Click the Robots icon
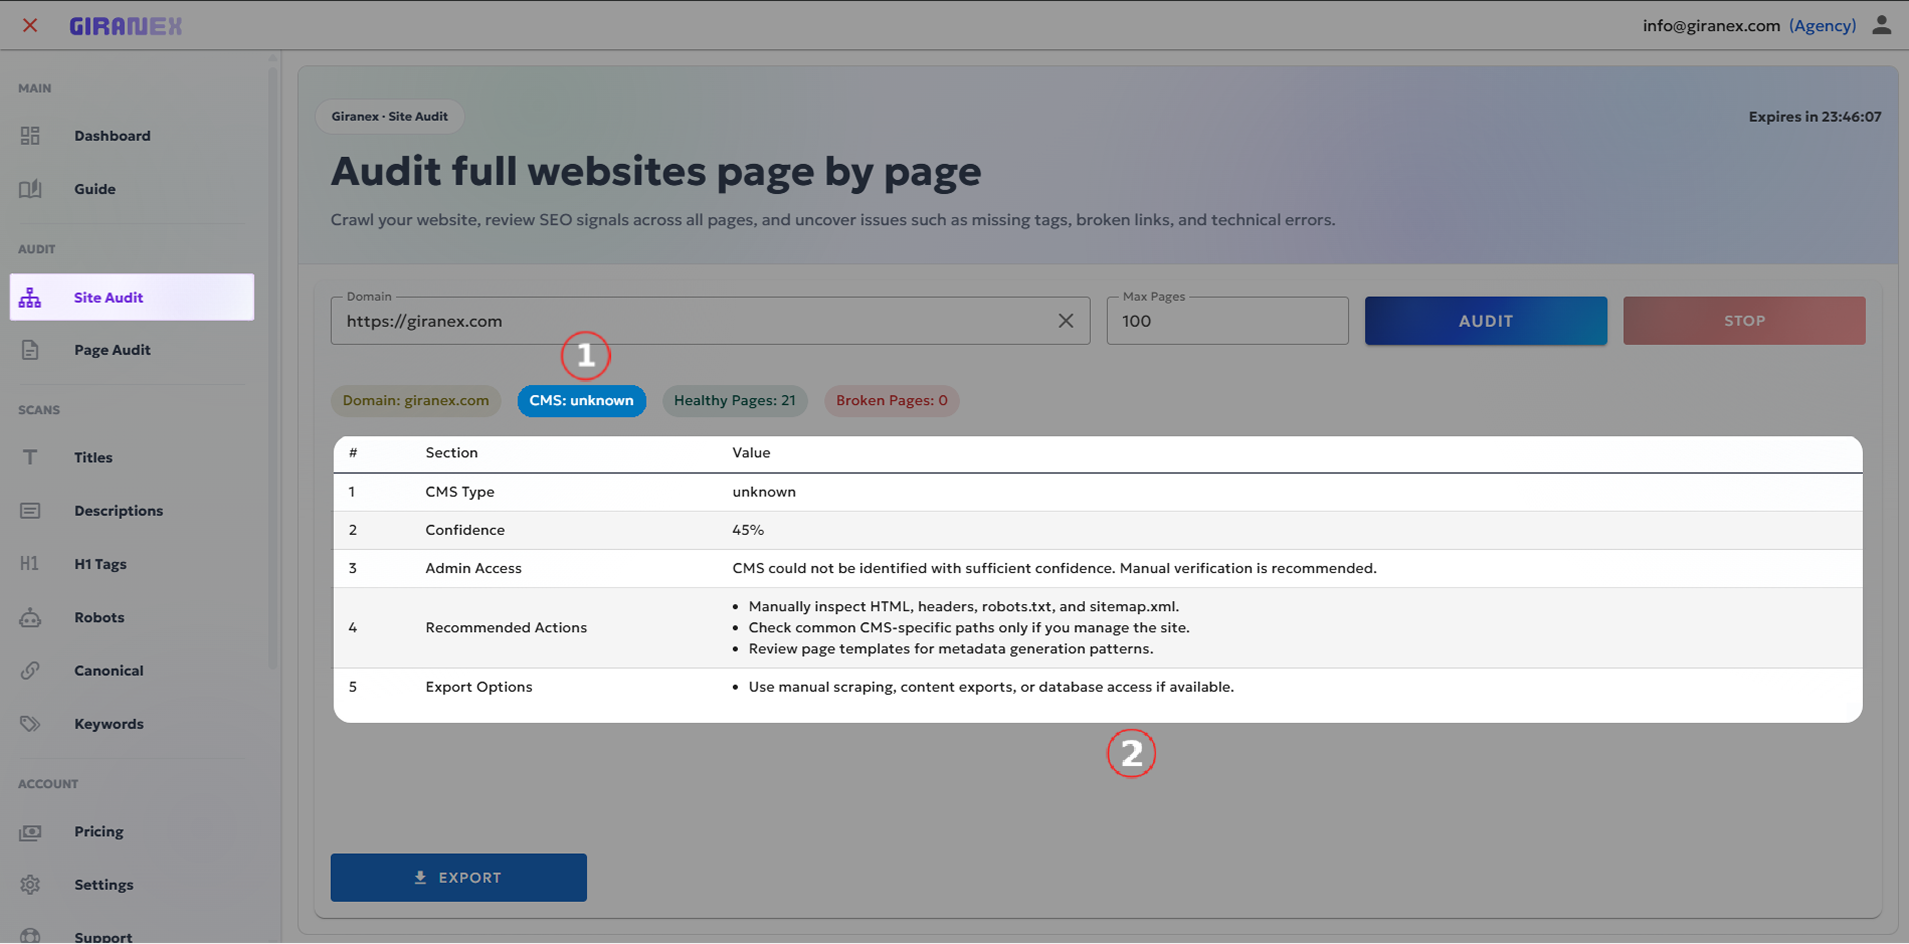Viewport: 1909px width, 944px height. (30, 618)
